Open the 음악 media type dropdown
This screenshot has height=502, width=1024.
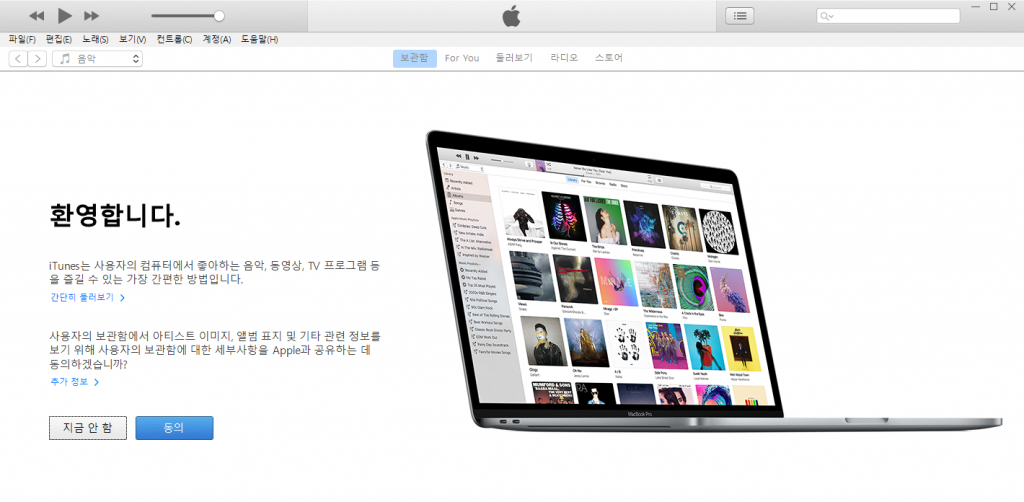[97, 59]
